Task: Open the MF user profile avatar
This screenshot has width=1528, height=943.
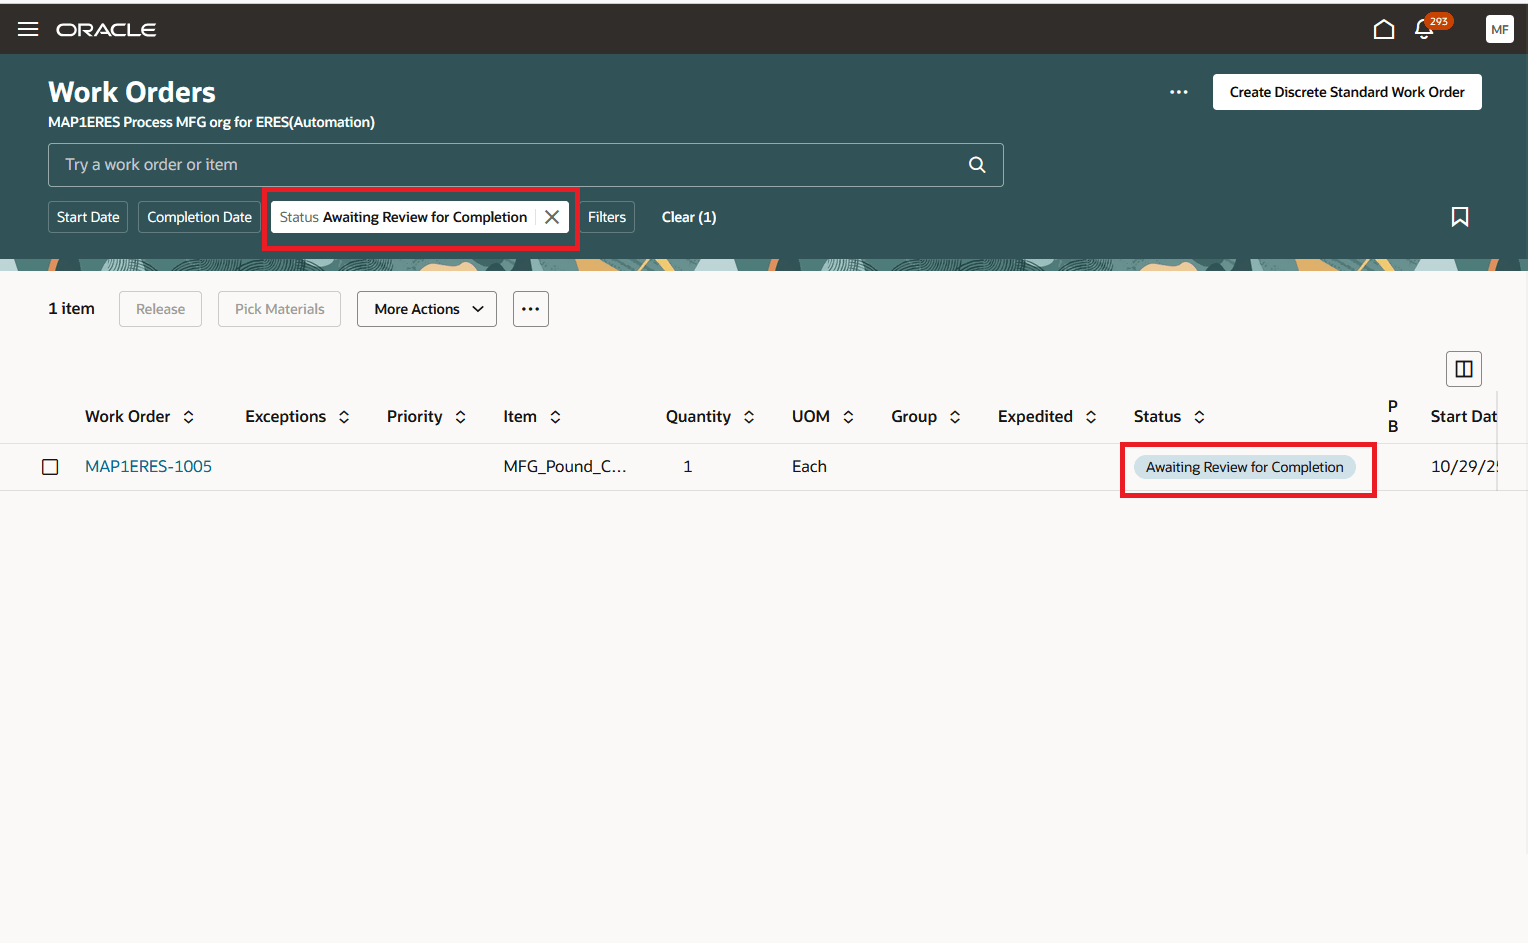Action: point(1499,29)
